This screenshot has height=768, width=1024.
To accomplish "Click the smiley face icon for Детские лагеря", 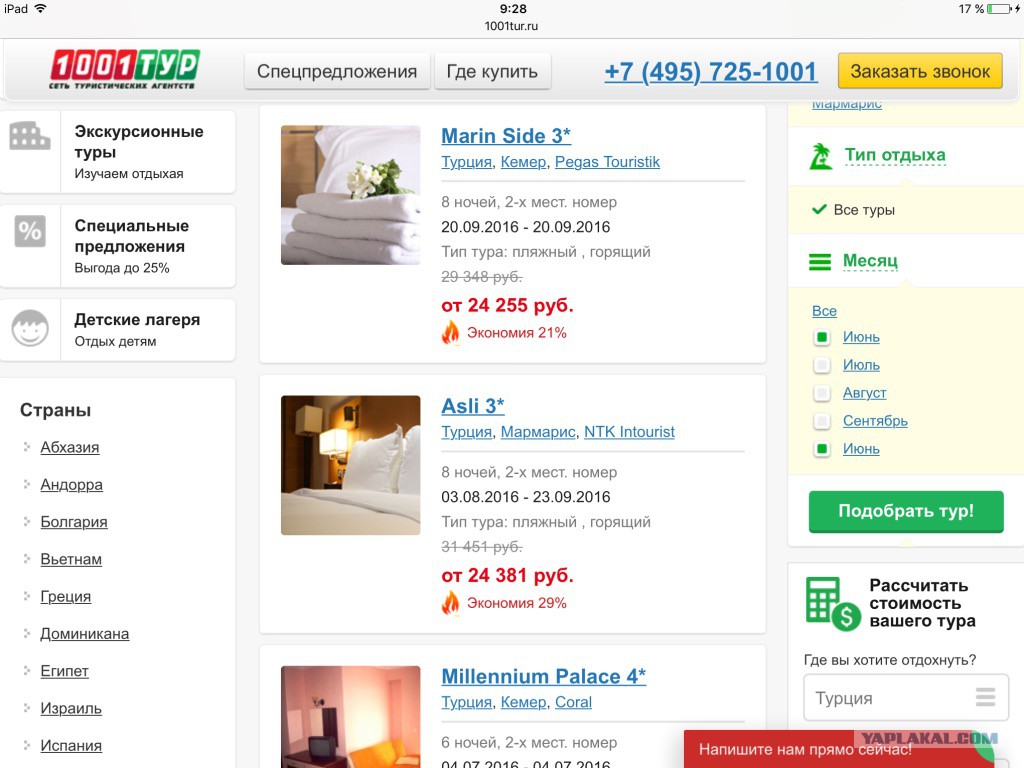I will 30,328.
